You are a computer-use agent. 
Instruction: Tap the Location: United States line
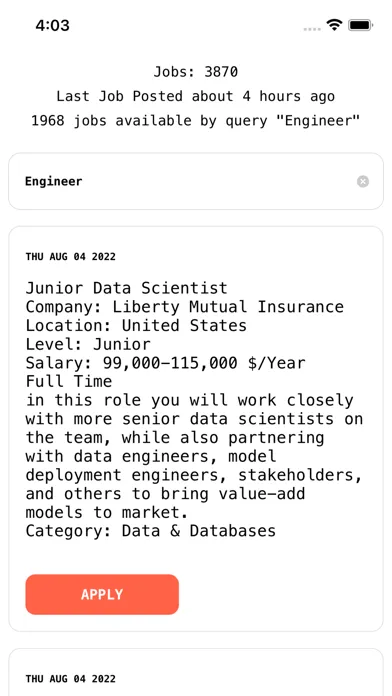[x=136, y=325]
